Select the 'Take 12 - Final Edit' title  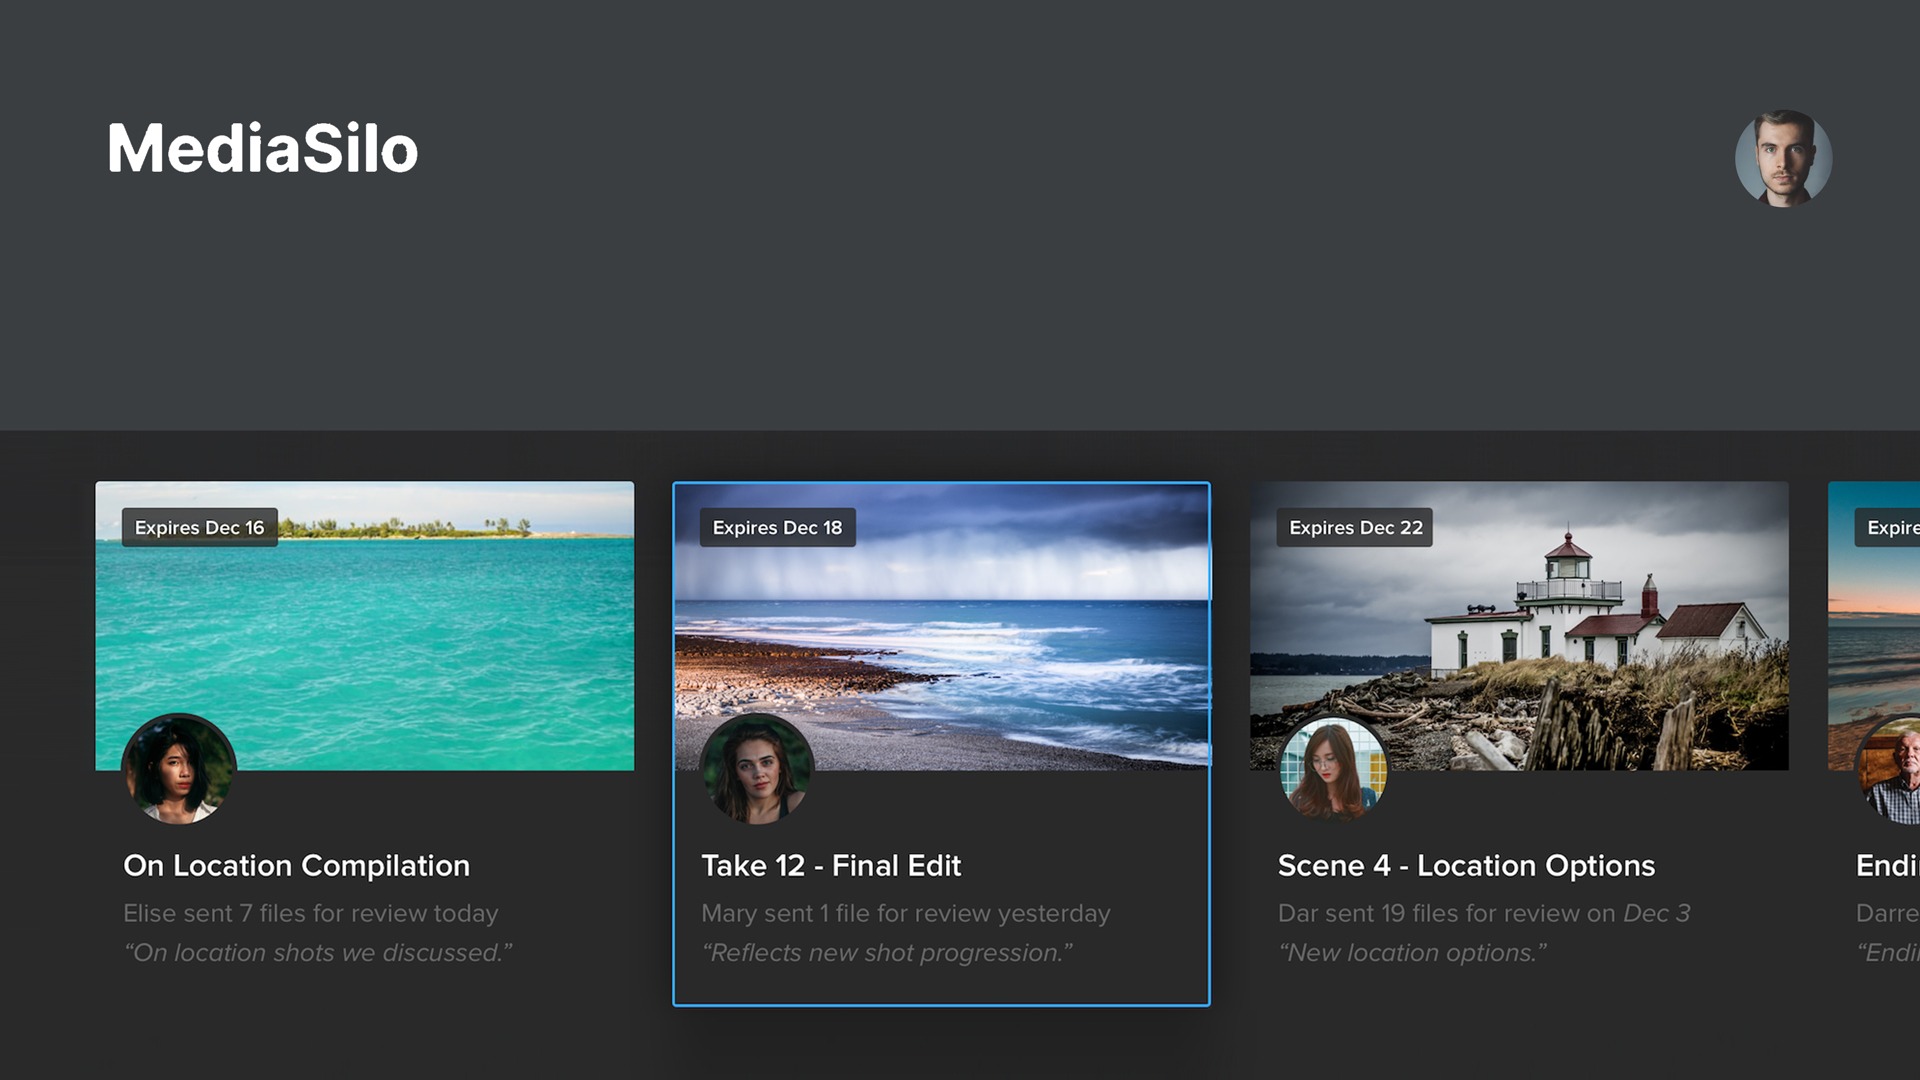tap(831, 866)
